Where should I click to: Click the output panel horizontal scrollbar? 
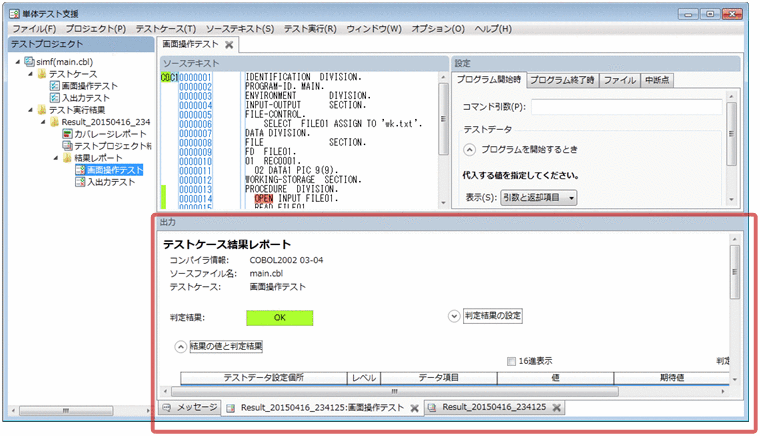(x=444, y=391)
